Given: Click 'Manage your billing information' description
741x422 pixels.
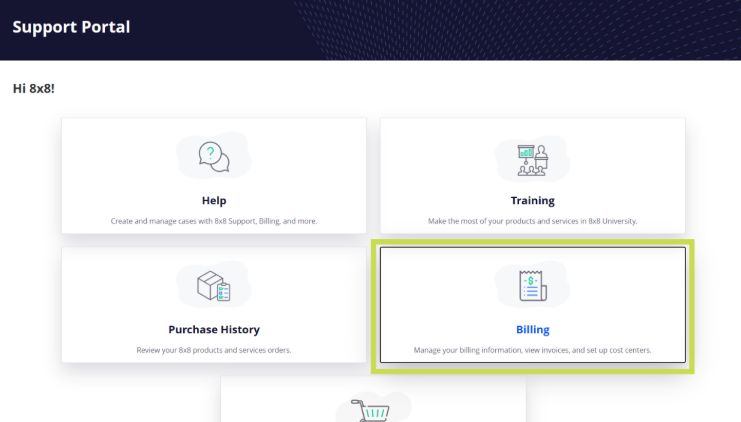Looking at the screenshot, I should pos(532,350).
